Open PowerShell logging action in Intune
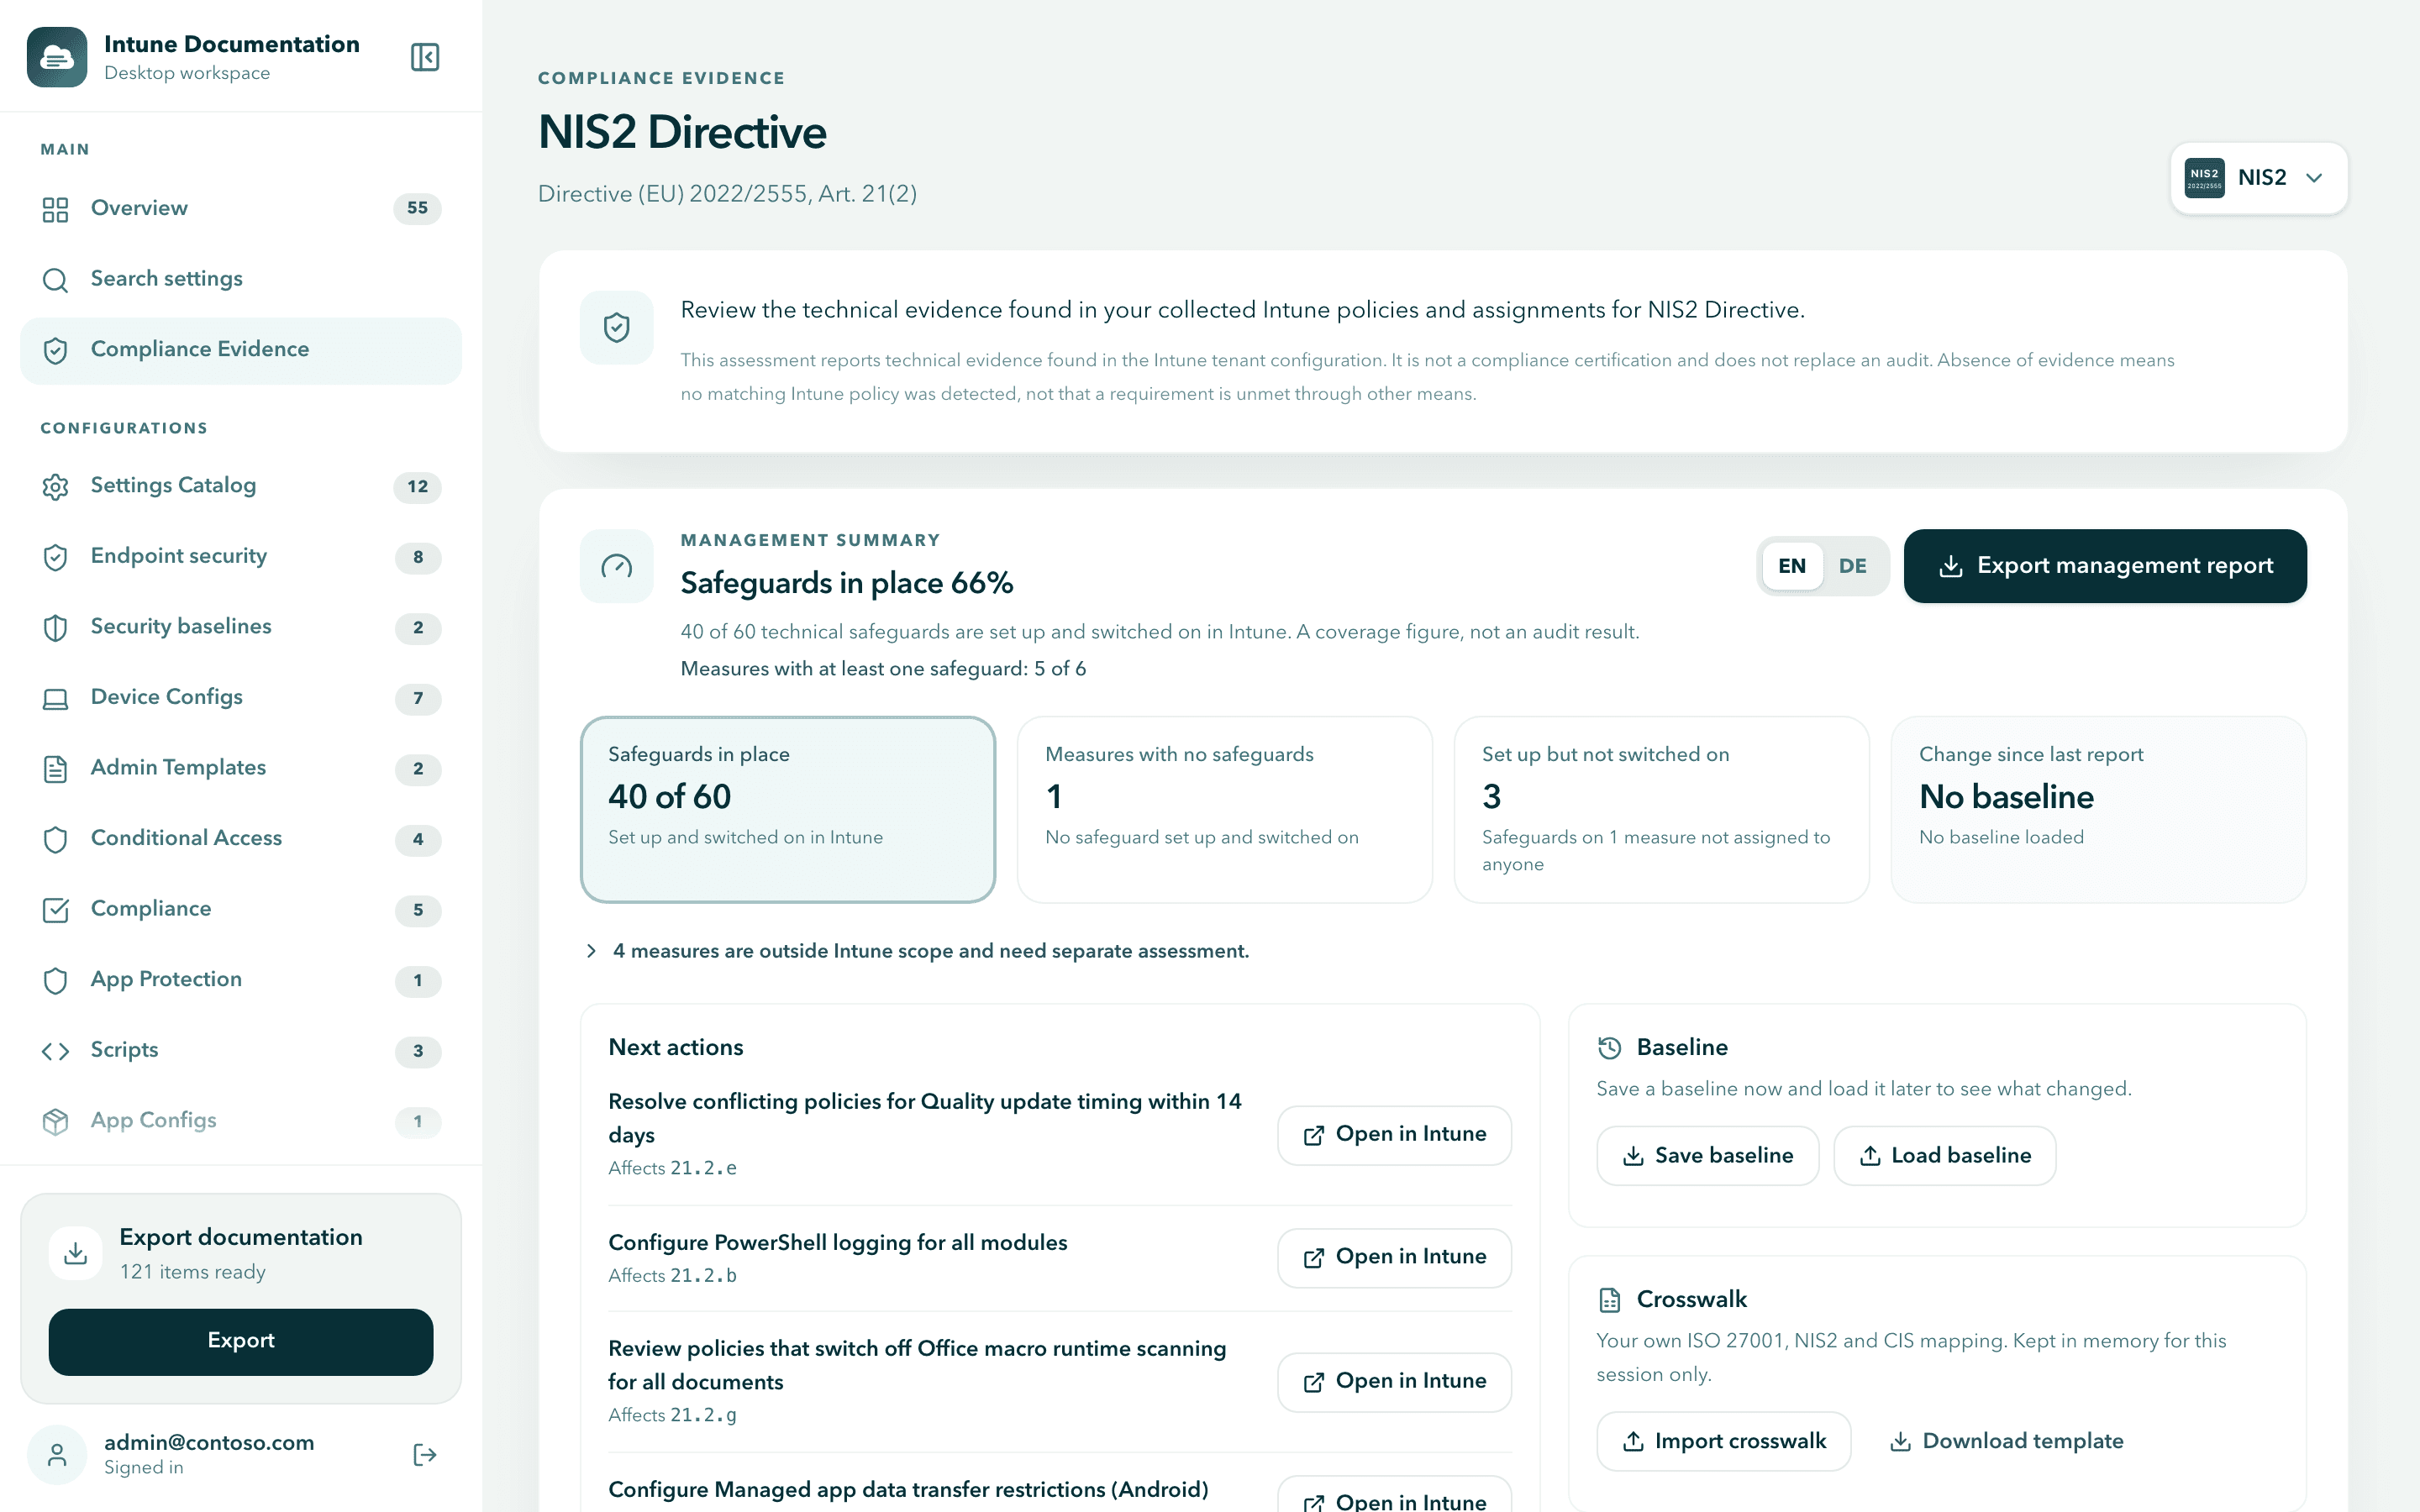This screenshot has width=2420, height=1512. (x=1394, y=1257)
